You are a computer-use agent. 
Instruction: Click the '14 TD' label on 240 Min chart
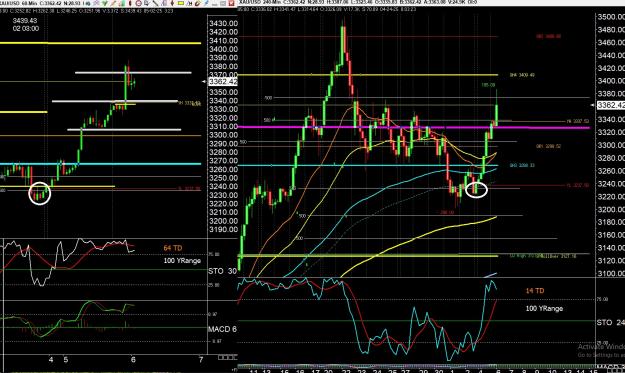pyautogui.click(x=535, y=291)
